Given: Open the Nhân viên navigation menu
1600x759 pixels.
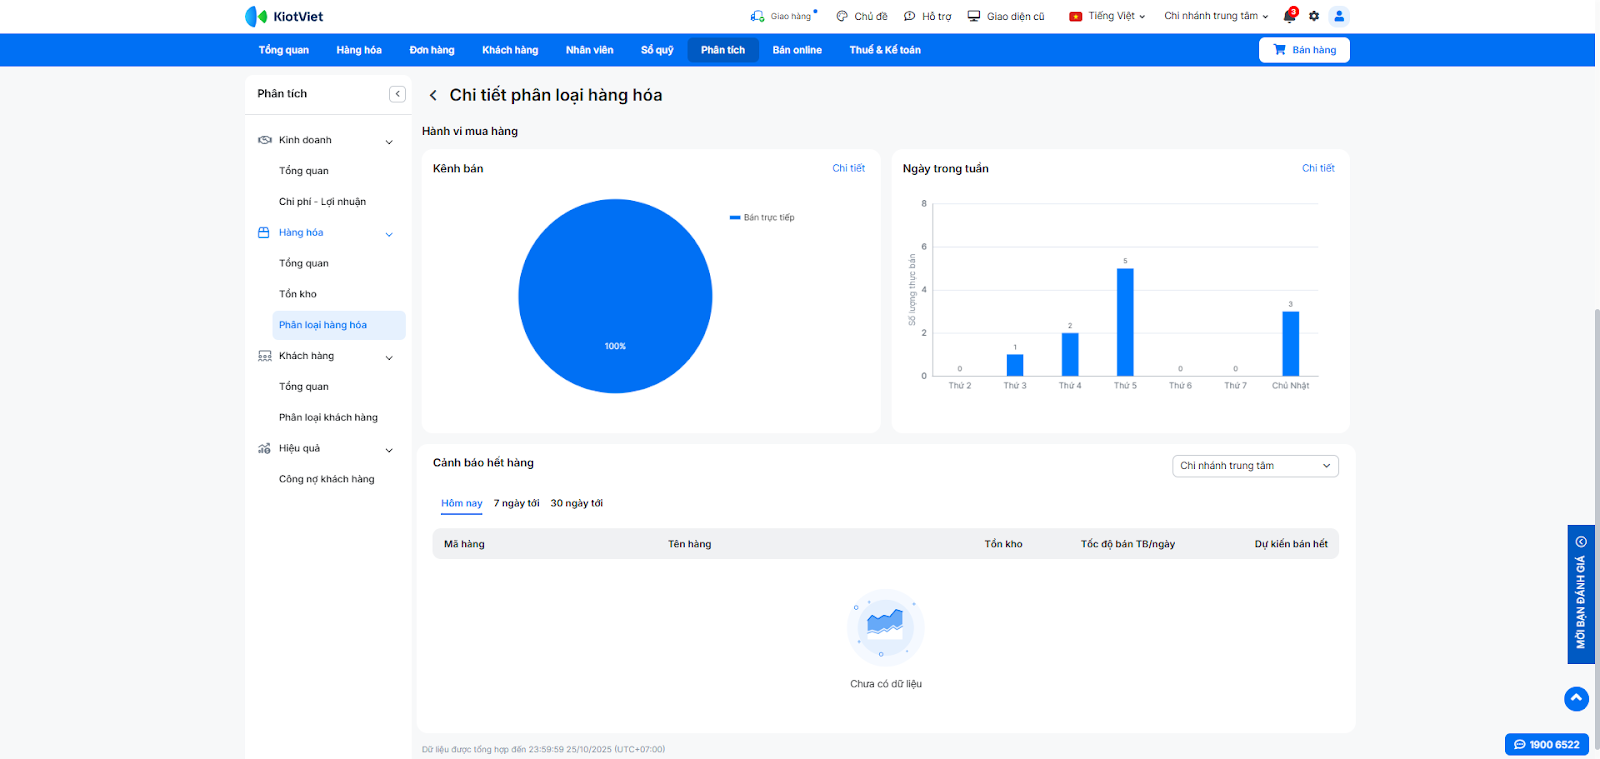Looking at the screenshot, I should (x=590, y=50).
